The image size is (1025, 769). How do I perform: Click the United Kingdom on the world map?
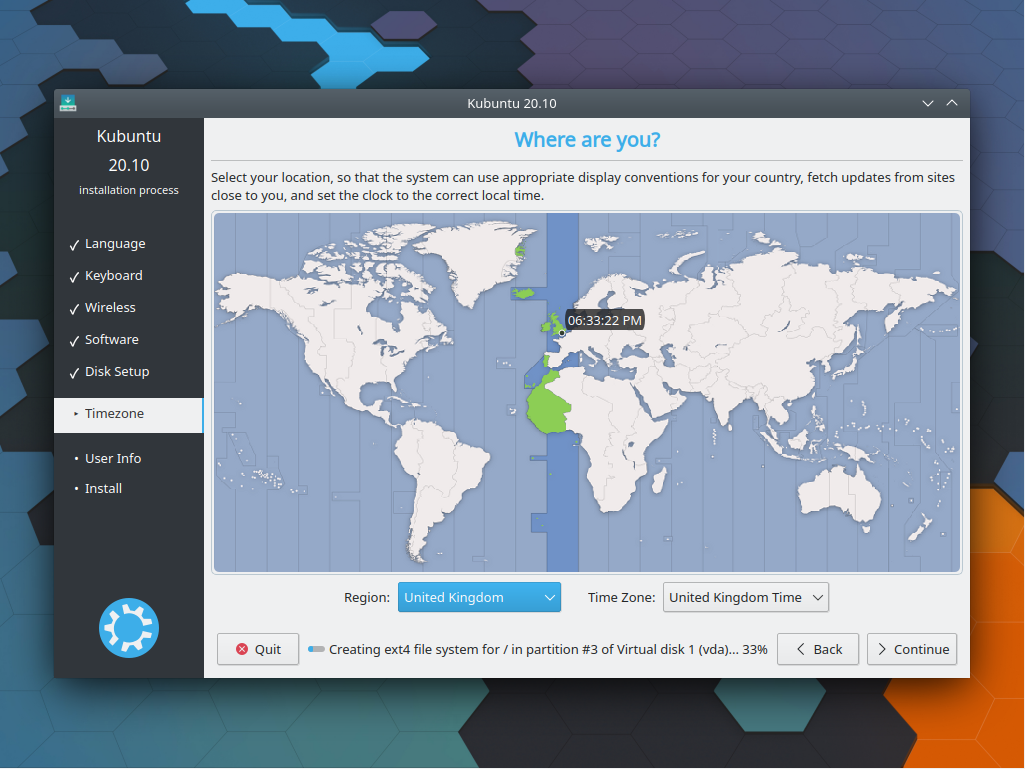(x=554, y=325)
